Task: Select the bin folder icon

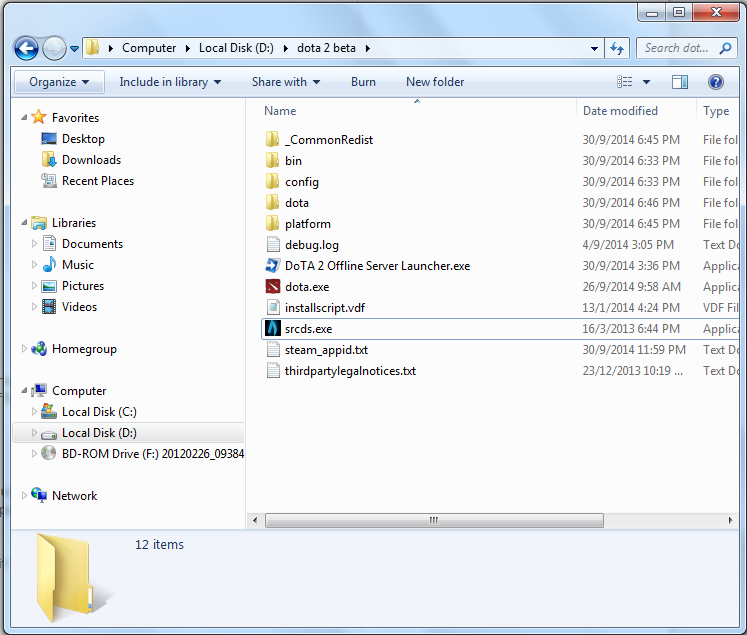Action: tap(273, 161)
